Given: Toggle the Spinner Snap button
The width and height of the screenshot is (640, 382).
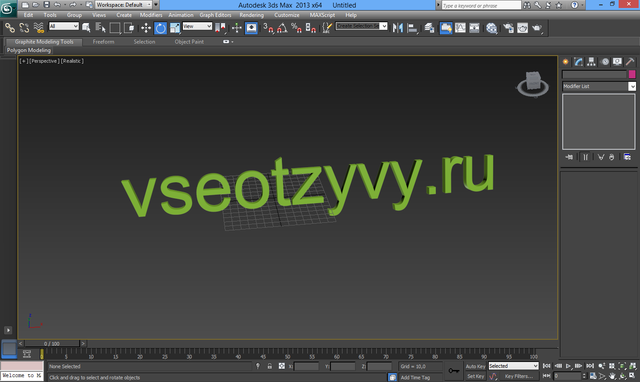Looking at the screenshot, I should [311, 28].
